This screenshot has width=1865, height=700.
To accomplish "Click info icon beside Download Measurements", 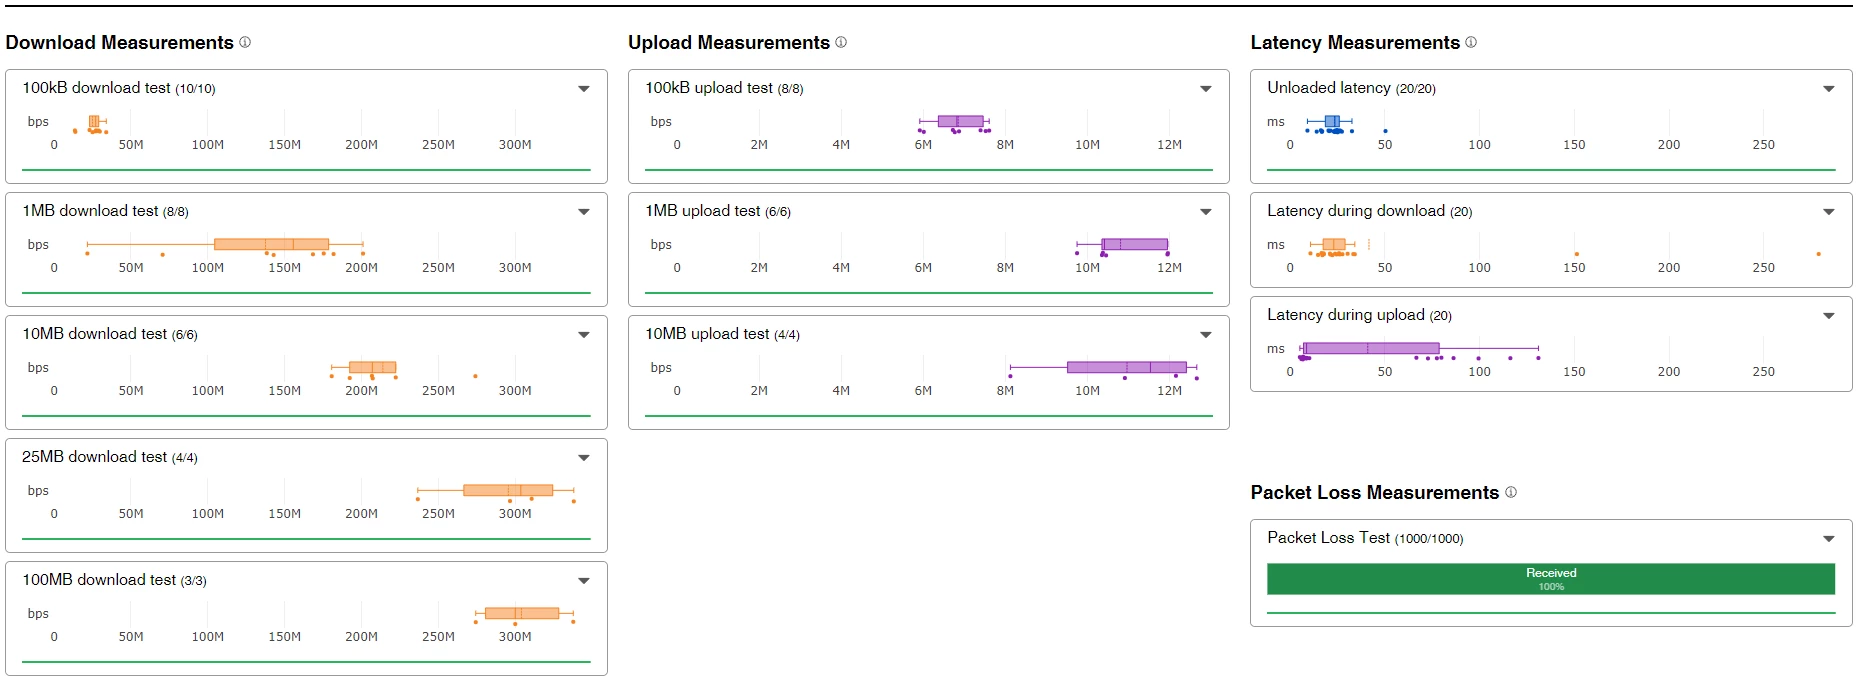I will pyautogui.click(x=245, y=42).
